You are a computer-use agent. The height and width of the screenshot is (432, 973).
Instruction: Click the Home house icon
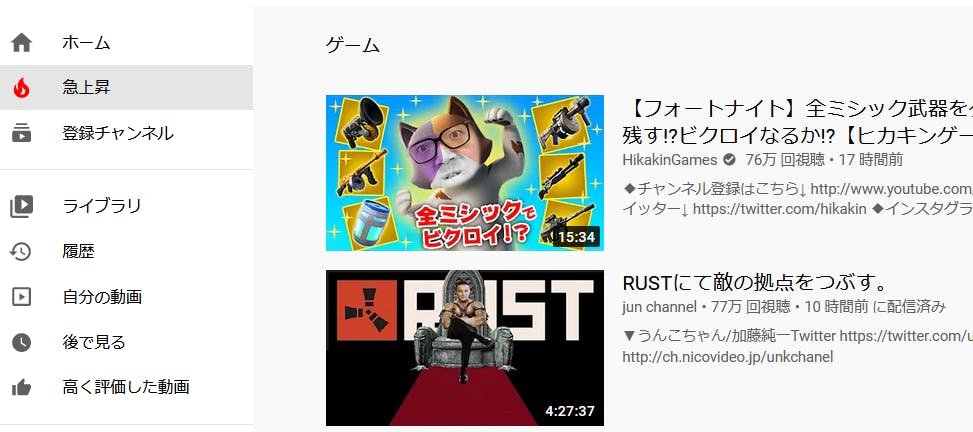point(22,43)
